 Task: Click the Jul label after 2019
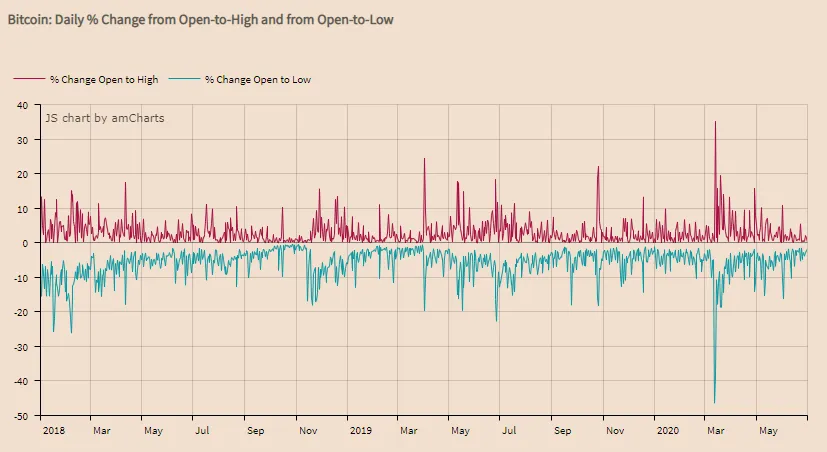[x=509, y=430]
